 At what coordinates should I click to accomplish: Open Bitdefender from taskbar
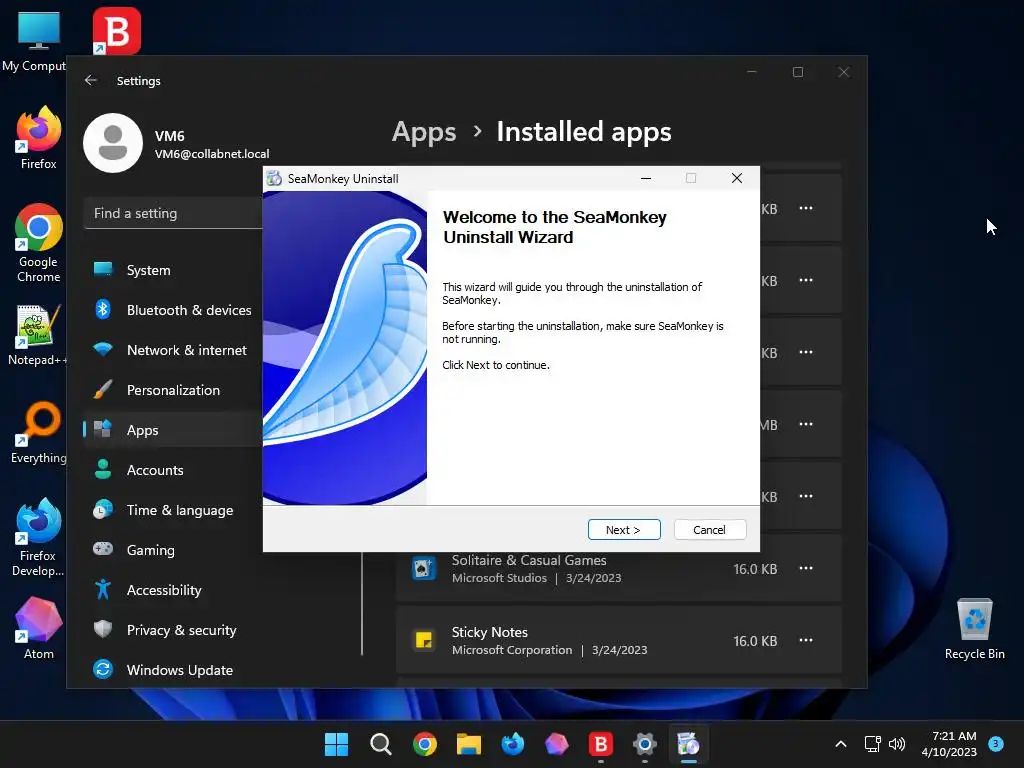click(x=601, y=744)
